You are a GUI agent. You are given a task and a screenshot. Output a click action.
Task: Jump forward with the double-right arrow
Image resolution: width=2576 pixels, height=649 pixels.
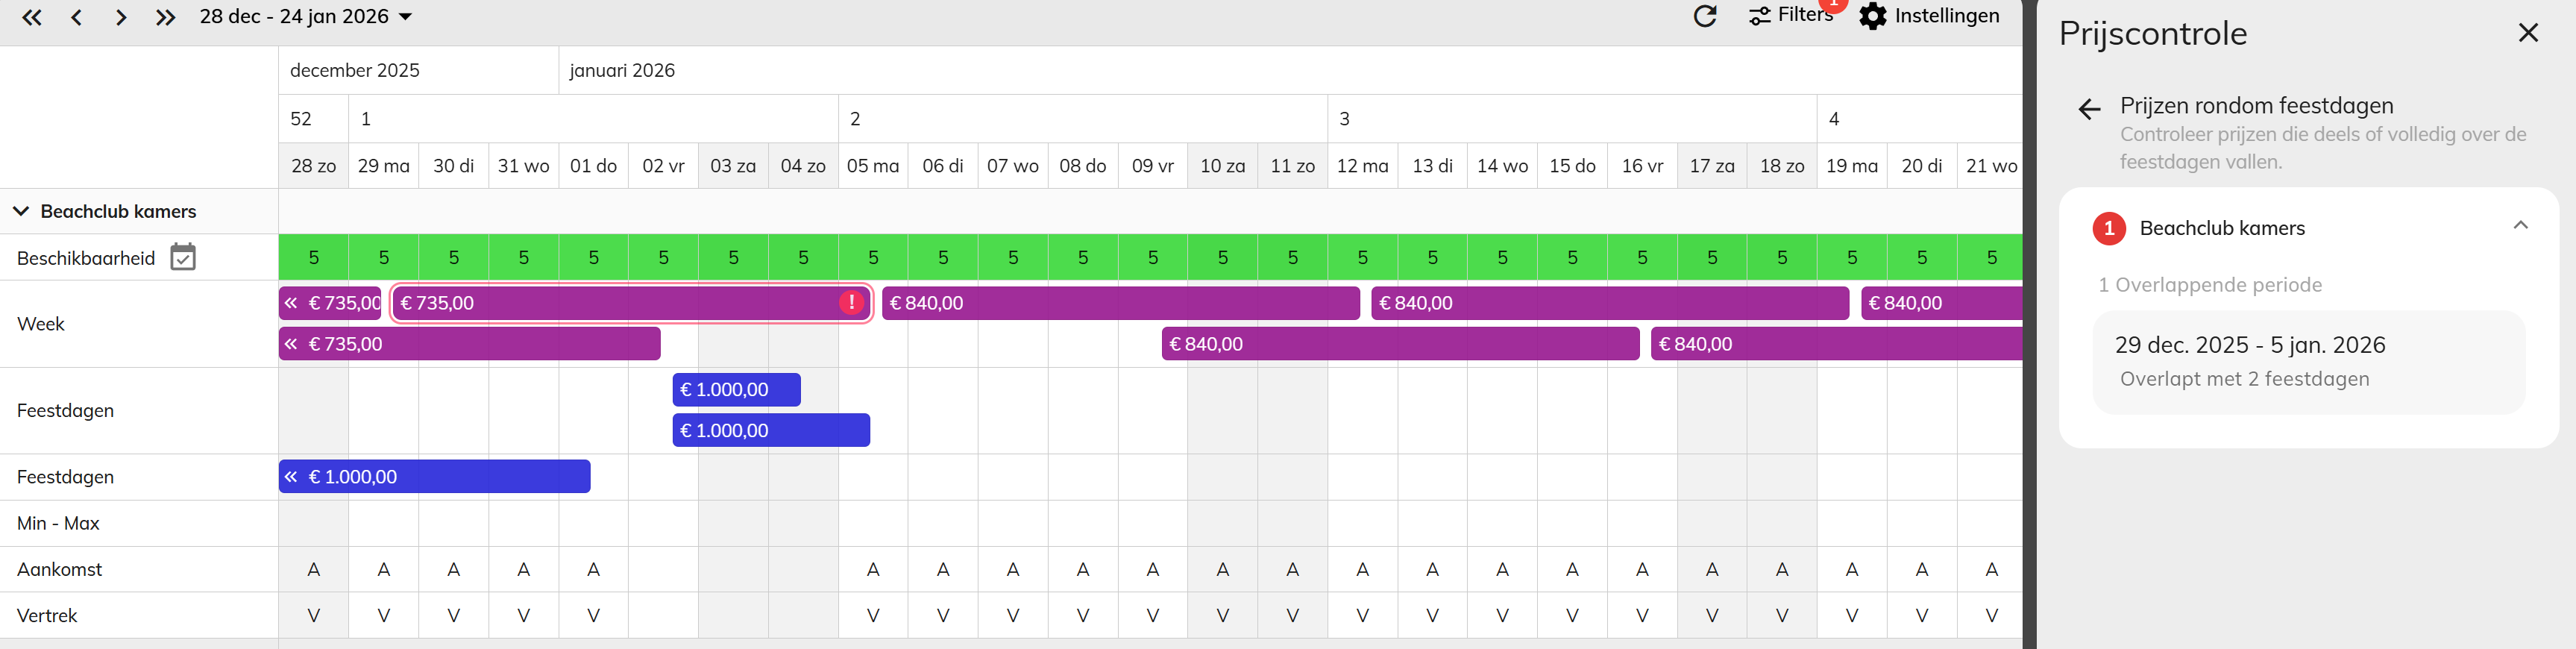(x=165, y=17)
